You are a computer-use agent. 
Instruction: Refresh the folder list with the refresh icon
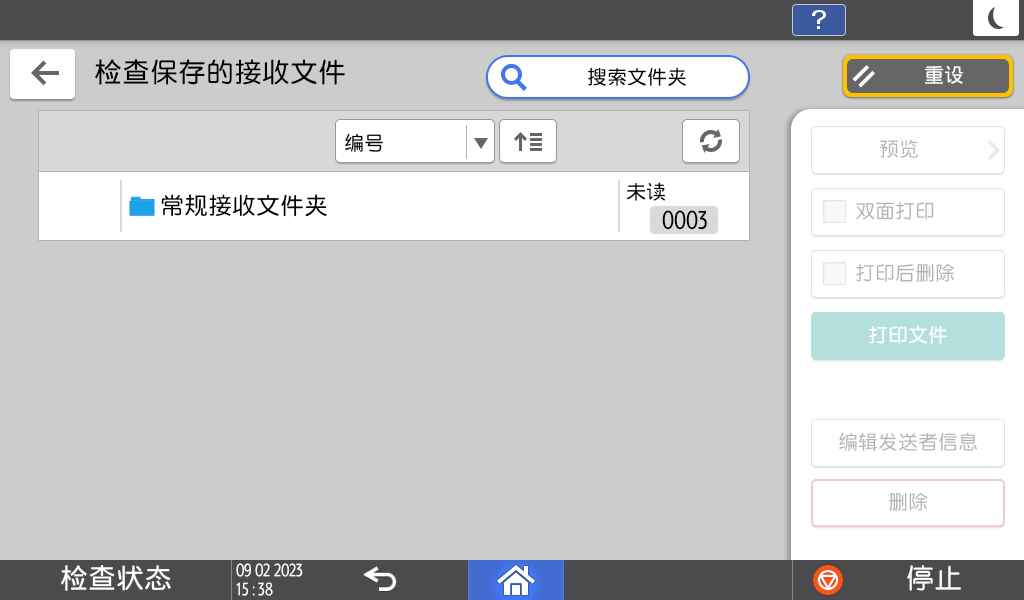coord(710,141)
